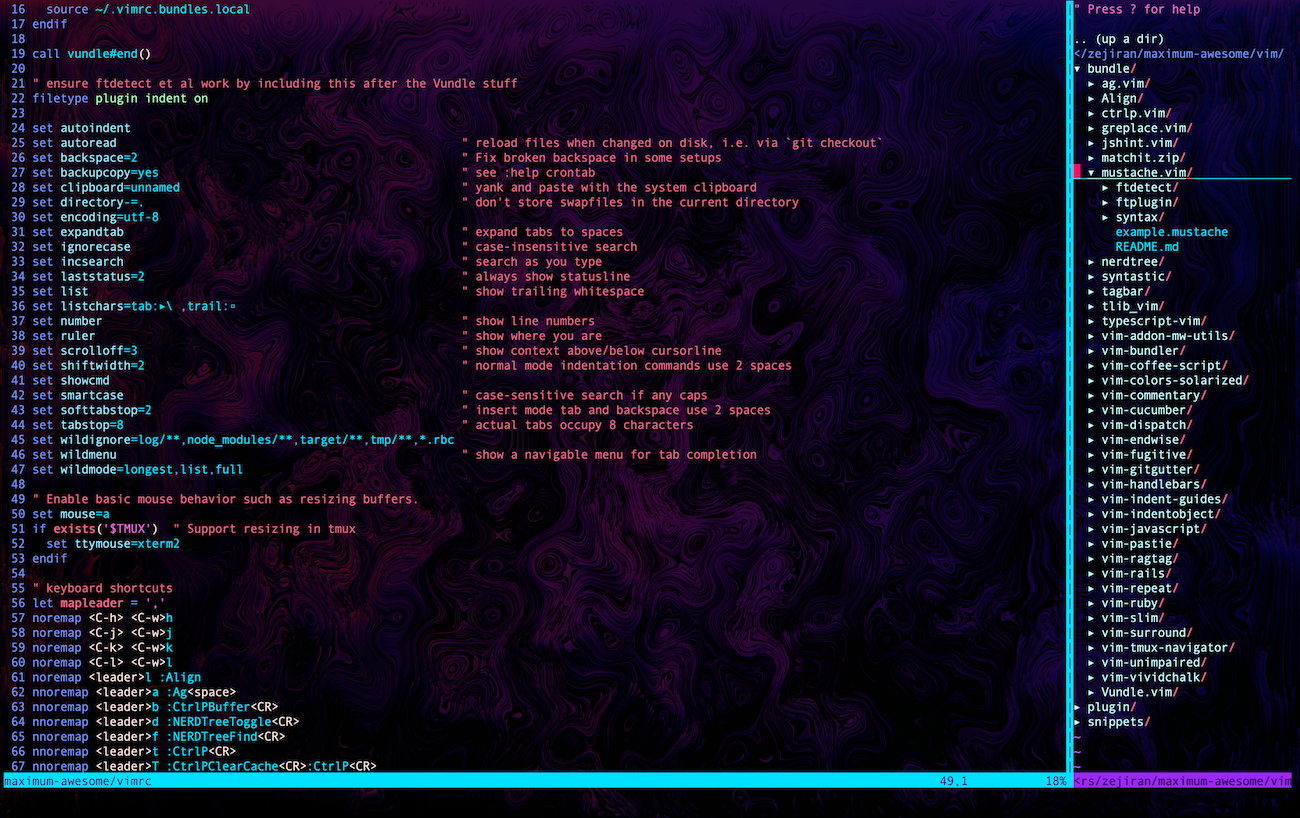1300x818 pixels.
Task: Select Vundle.vim/ folder
Action: pyautogui.click(x=1140, y=692)
